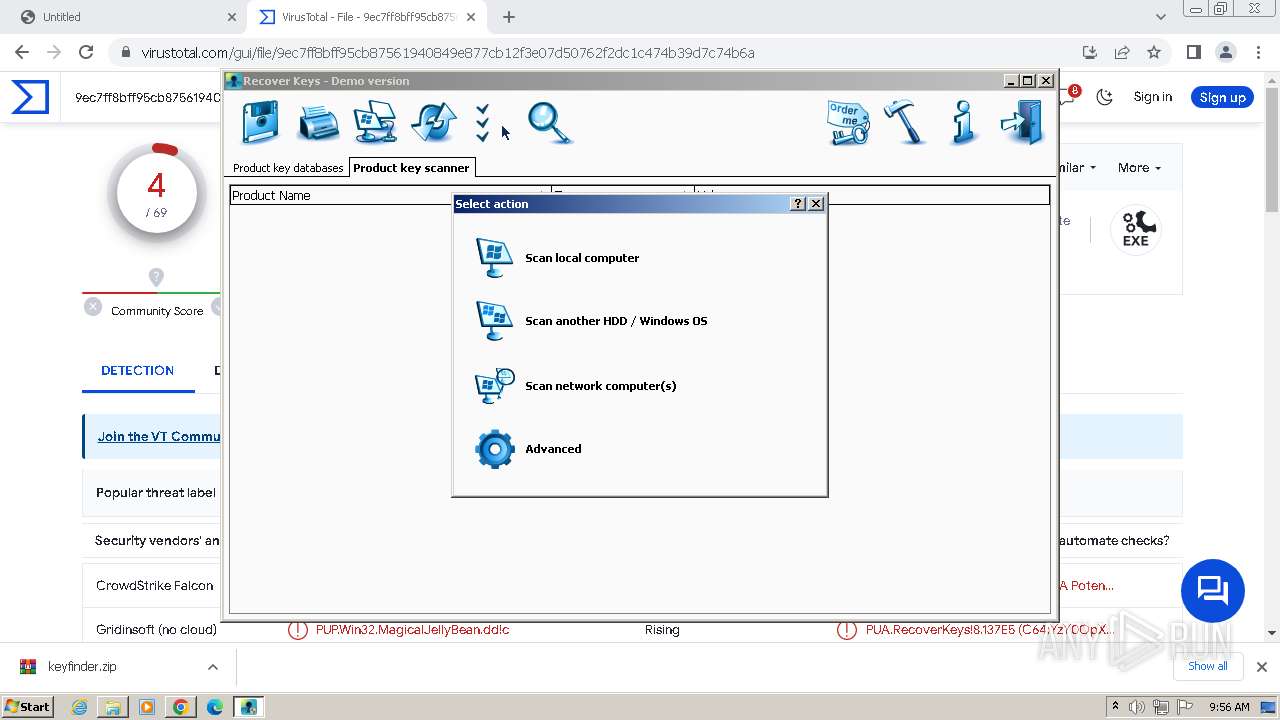The width and height of the screenshot is (1280, 720).
Task: Click Join the VT Community link
Action: 159,437
